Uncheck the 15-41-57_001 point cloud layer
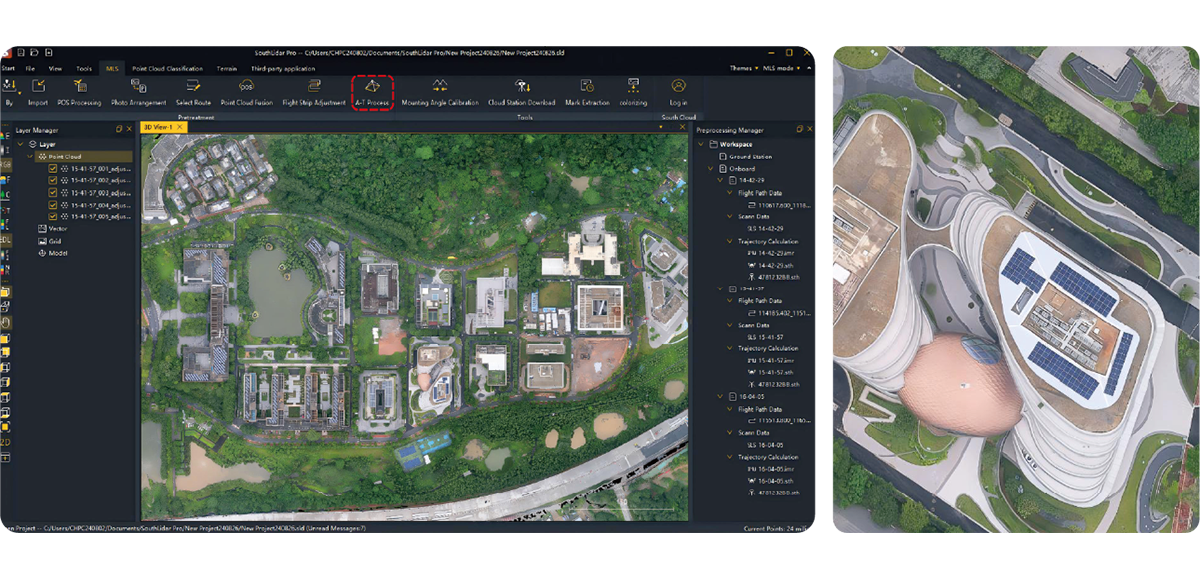This screenshot has width=1200, height=576. pos(53,169)
